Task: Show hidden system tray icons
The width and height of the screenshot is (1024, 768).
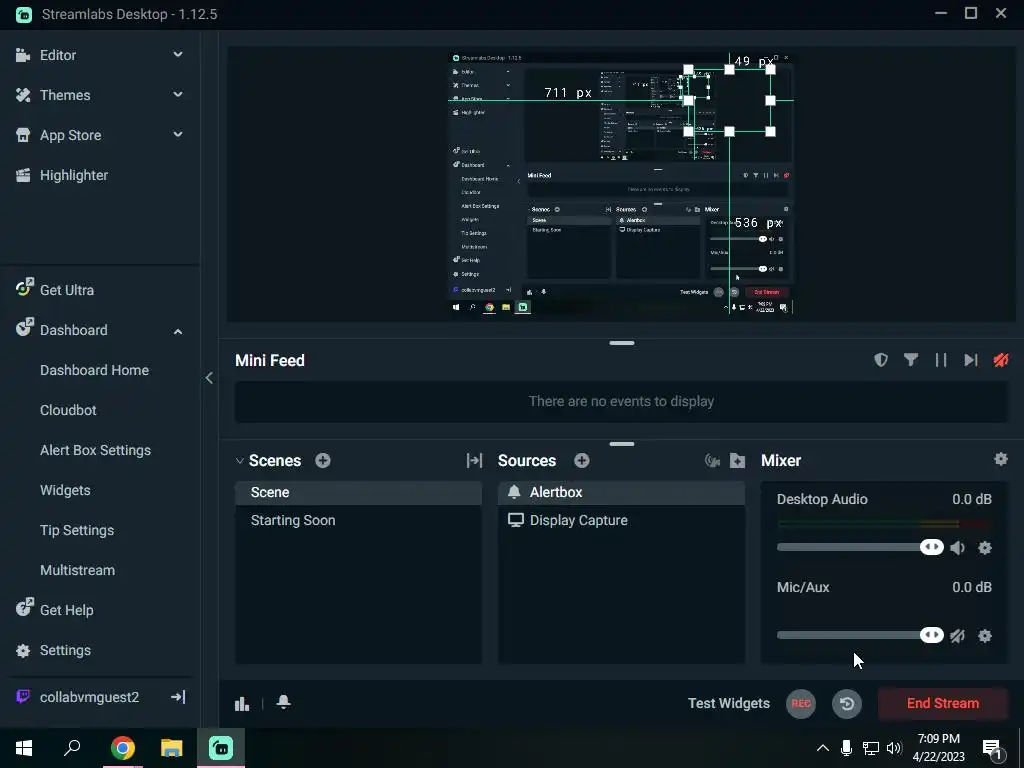Action: click(823, 748)
